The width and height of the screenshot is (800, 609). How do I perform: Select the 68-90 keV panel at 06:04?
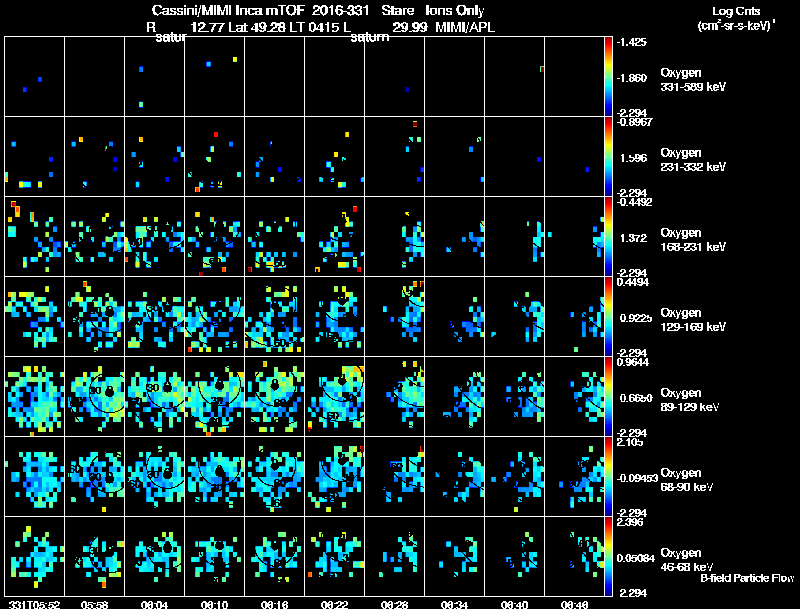(155, 476)
